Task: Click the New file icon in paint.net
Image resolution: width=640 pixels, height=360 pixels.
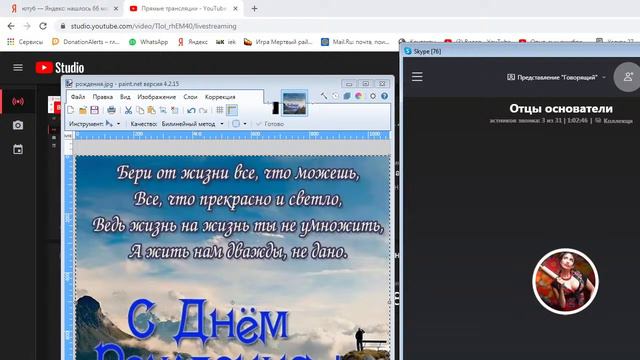Action: tap(71, 110)
